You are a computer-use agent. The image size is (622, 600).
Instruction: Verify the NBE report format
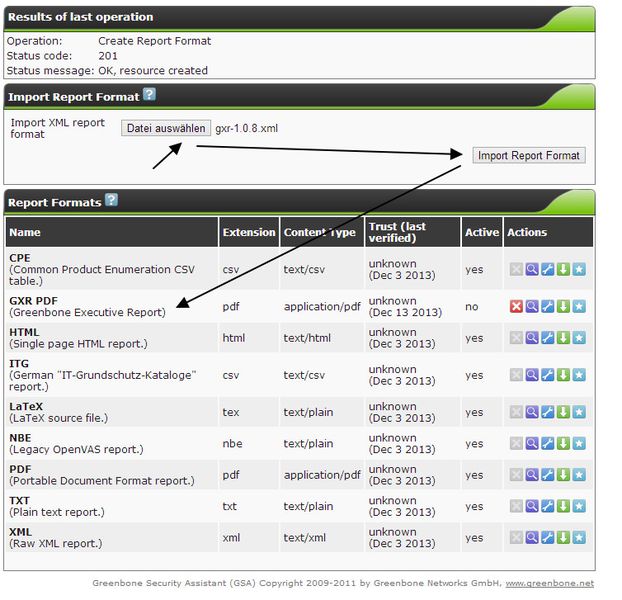tap(579, 443)
